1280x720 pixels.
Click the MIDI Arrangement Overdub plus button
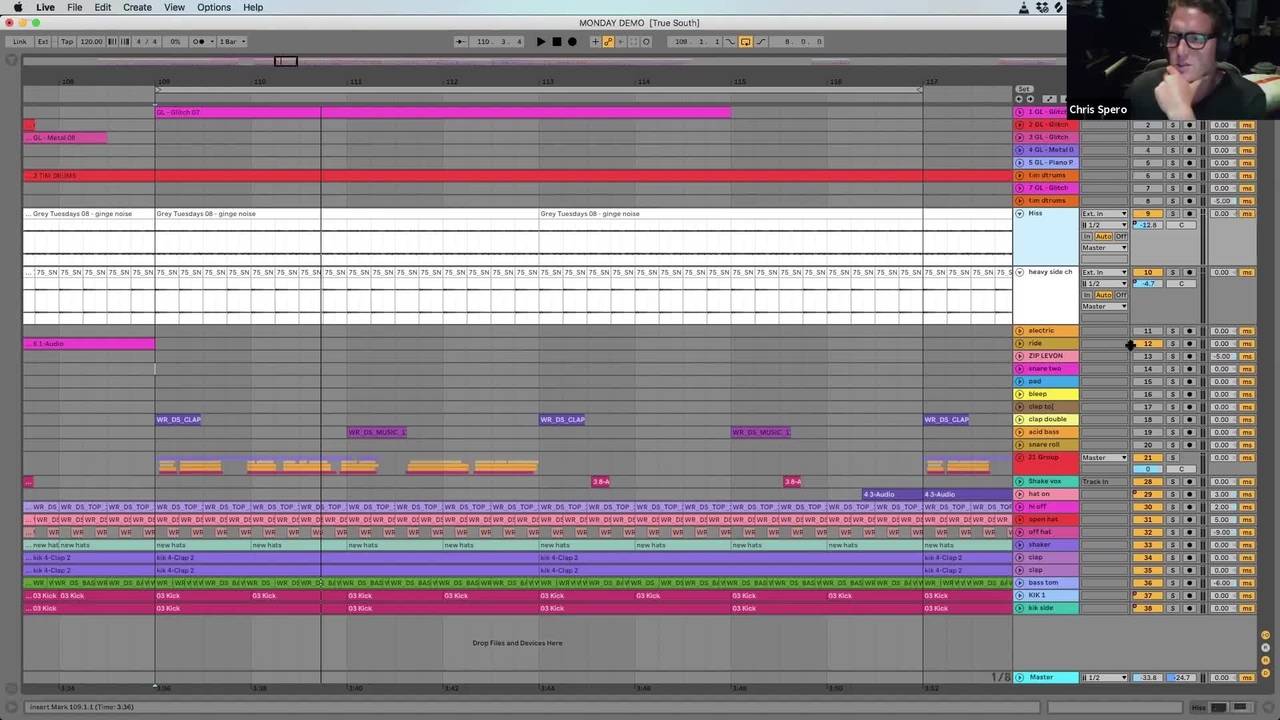(x=596, y=42)
